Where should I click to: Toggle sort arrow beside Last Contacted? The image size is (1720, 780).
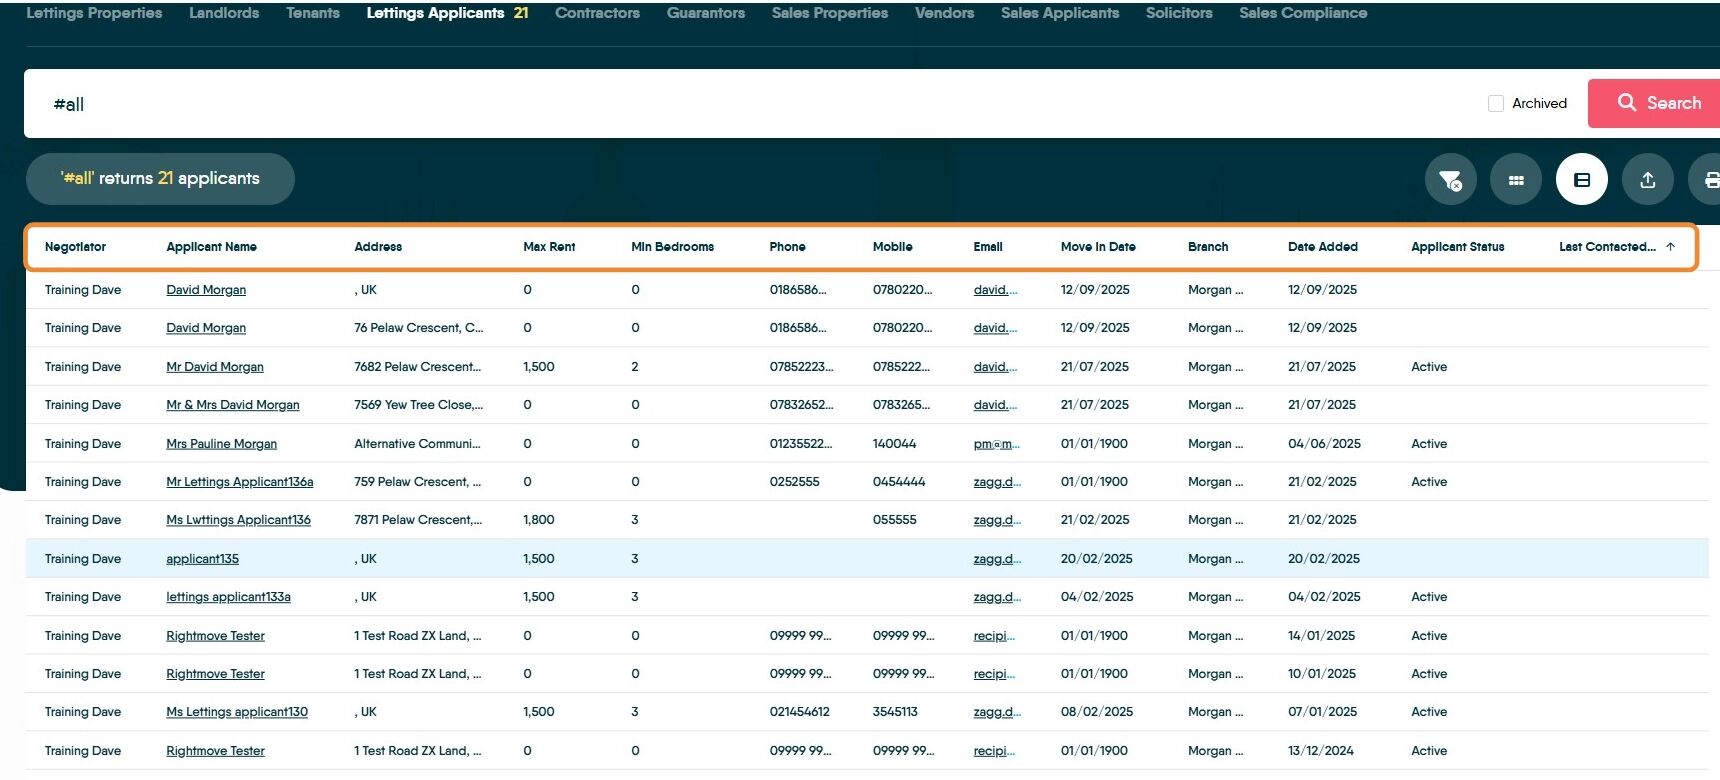pyautogui.click(x=1670, y=247)
